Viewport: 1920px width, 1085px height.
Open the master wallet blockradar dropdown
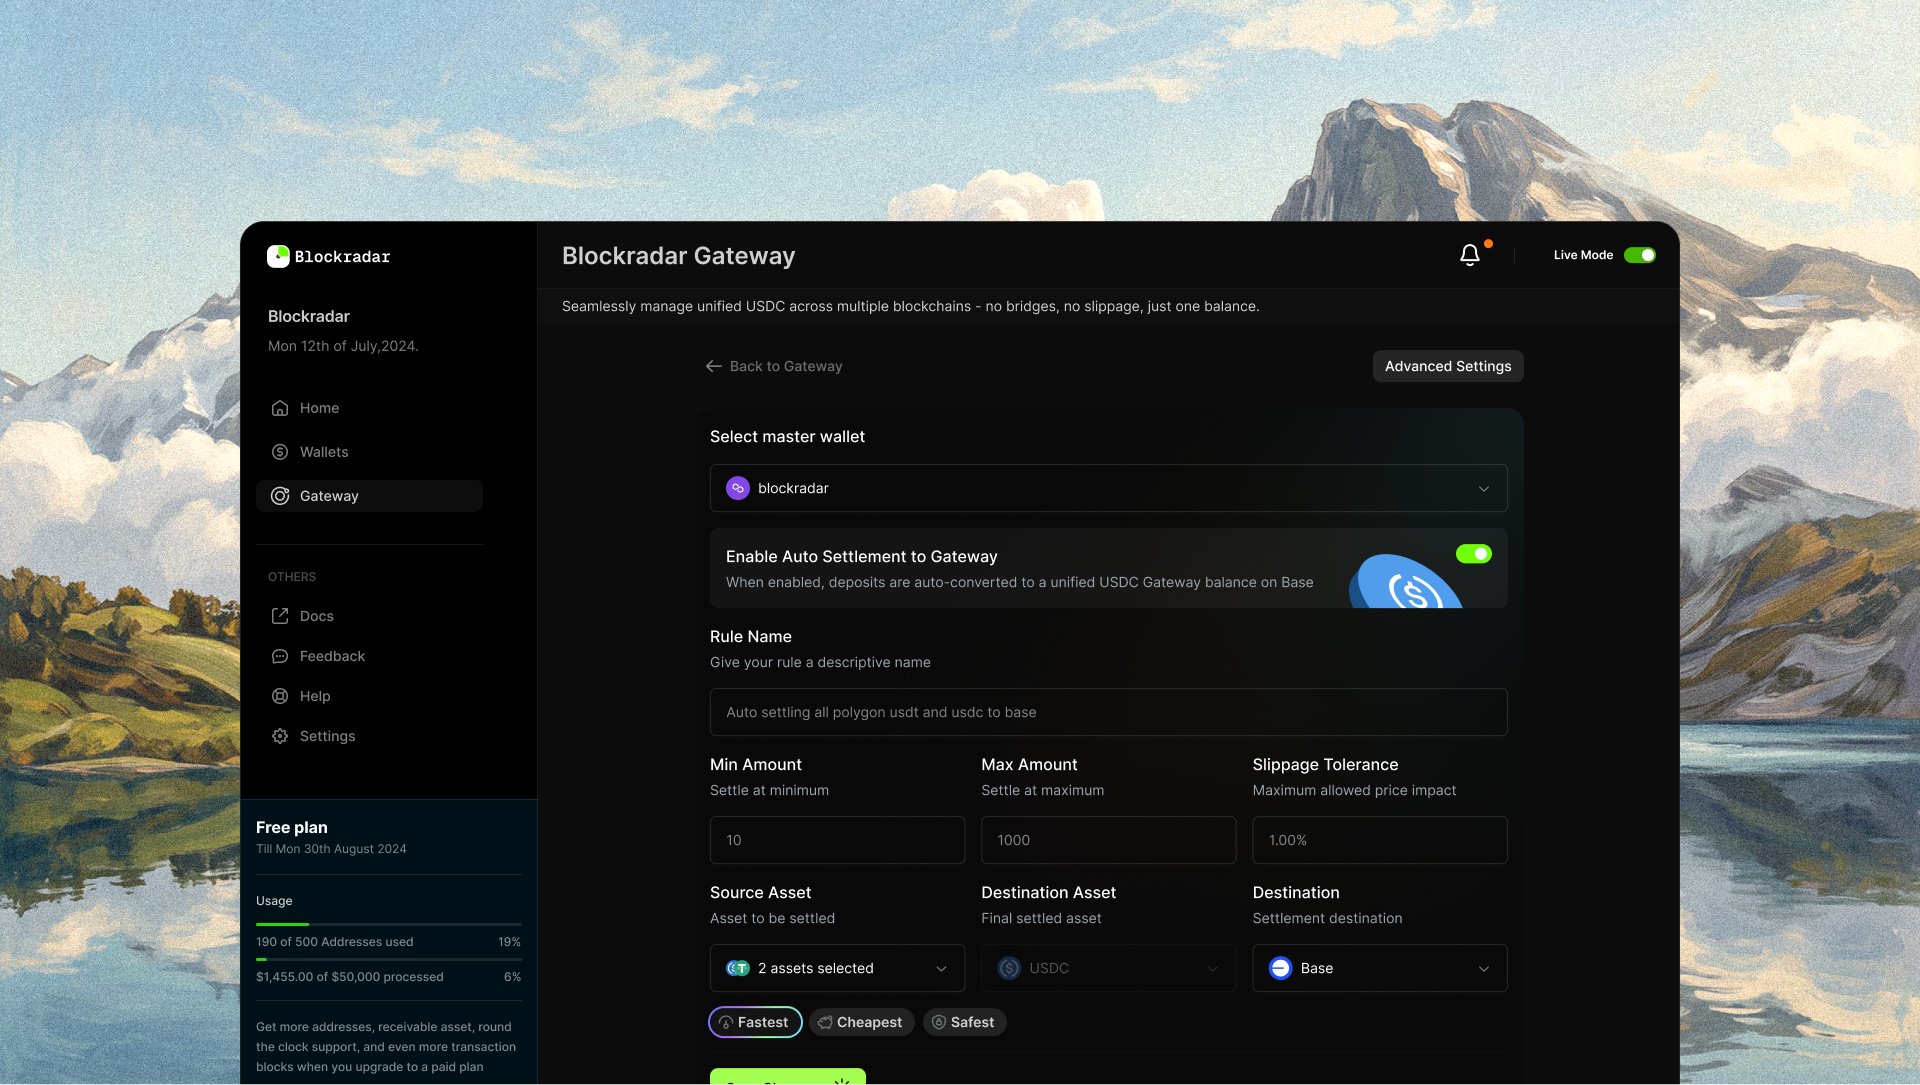[1108, 488]
